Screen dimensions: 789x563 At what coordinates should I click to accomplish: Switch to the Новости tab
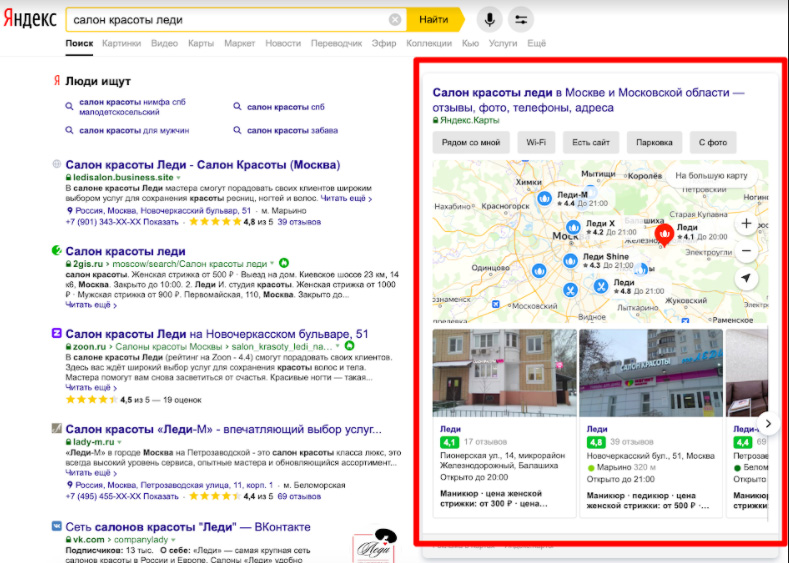tap(283, 43)
